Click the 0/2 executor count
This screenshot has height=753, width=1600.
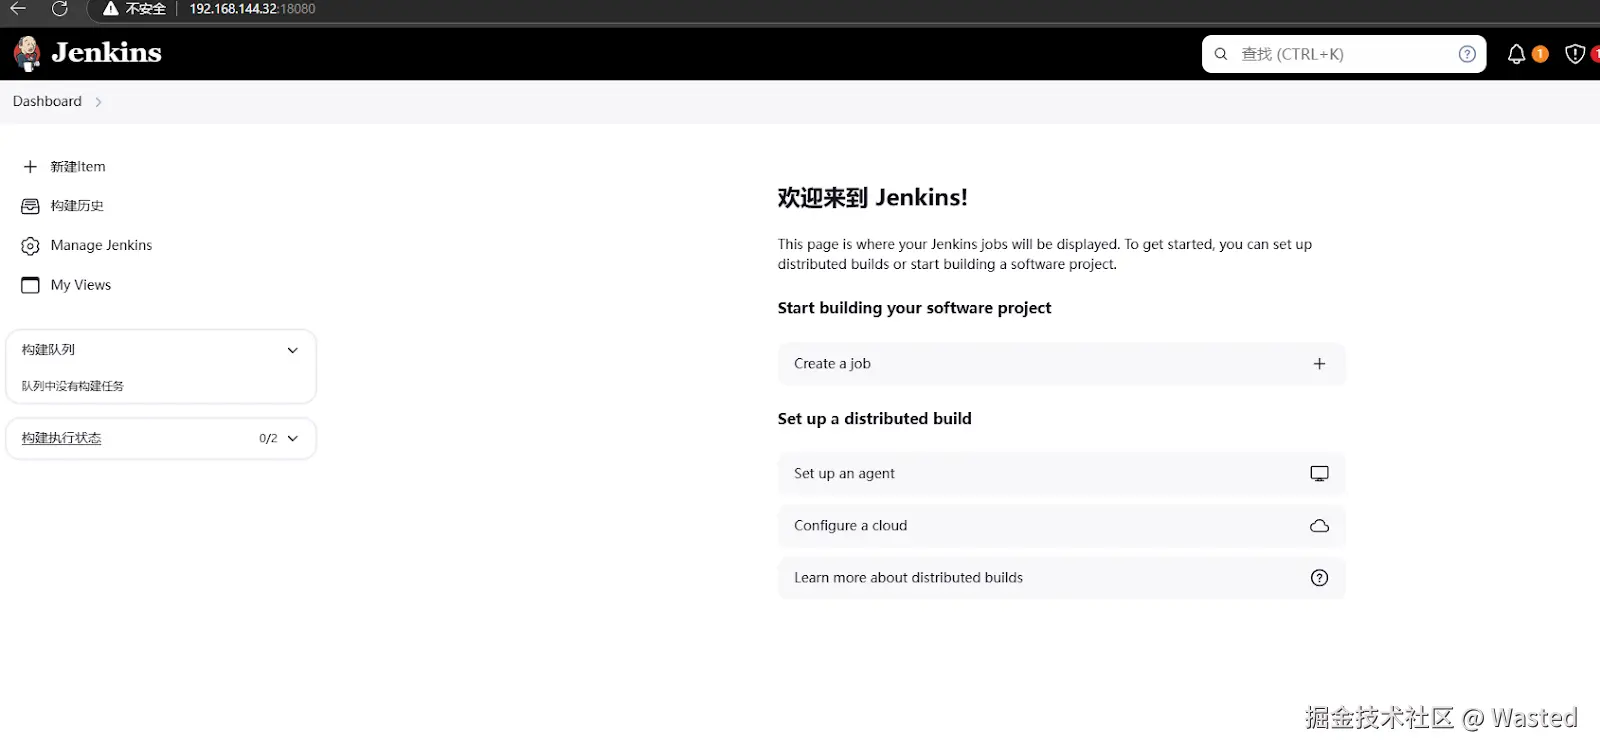coord(268,438)
